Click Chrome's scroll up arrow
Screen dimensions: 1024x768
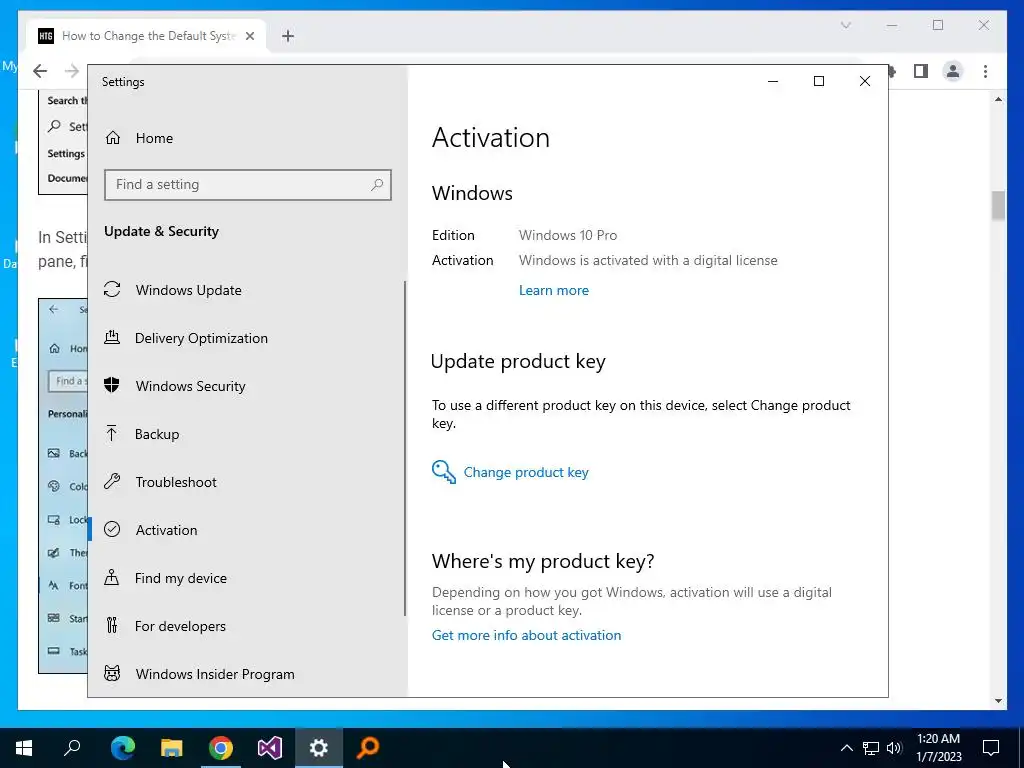(998, 99)
